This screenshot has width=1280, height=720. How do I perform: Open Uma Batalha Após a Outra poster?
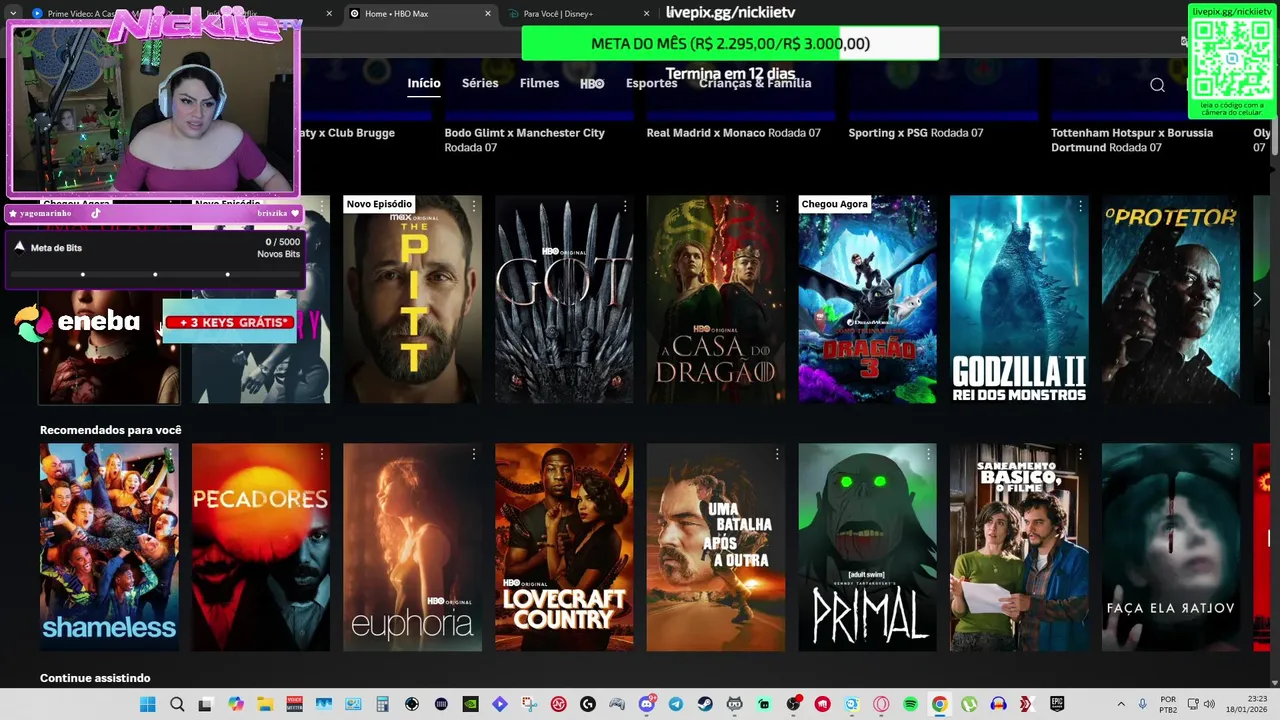[715, 547]
